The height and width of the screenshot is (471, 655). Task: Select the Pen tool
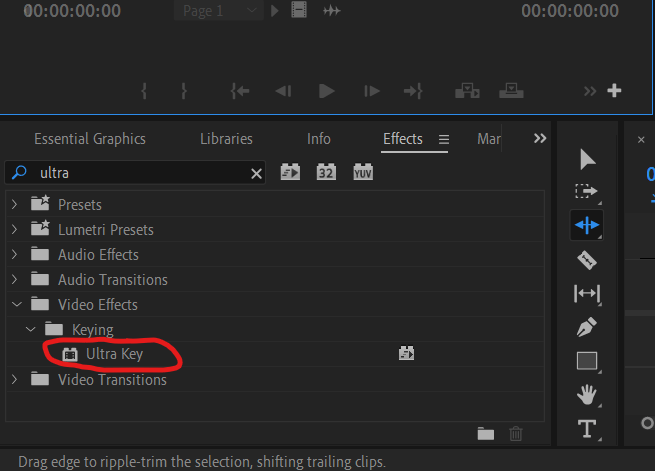(587, 327)
